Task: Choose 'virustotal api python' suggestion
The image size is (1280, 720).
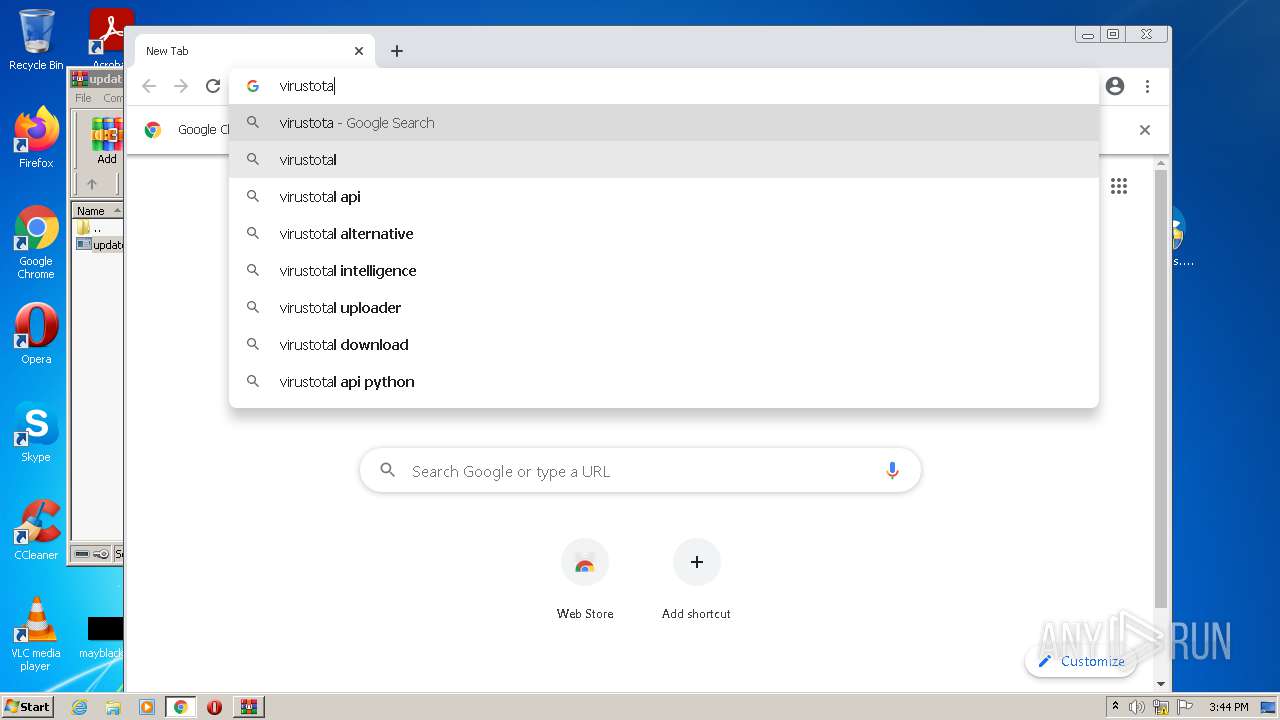Action: 664,382
